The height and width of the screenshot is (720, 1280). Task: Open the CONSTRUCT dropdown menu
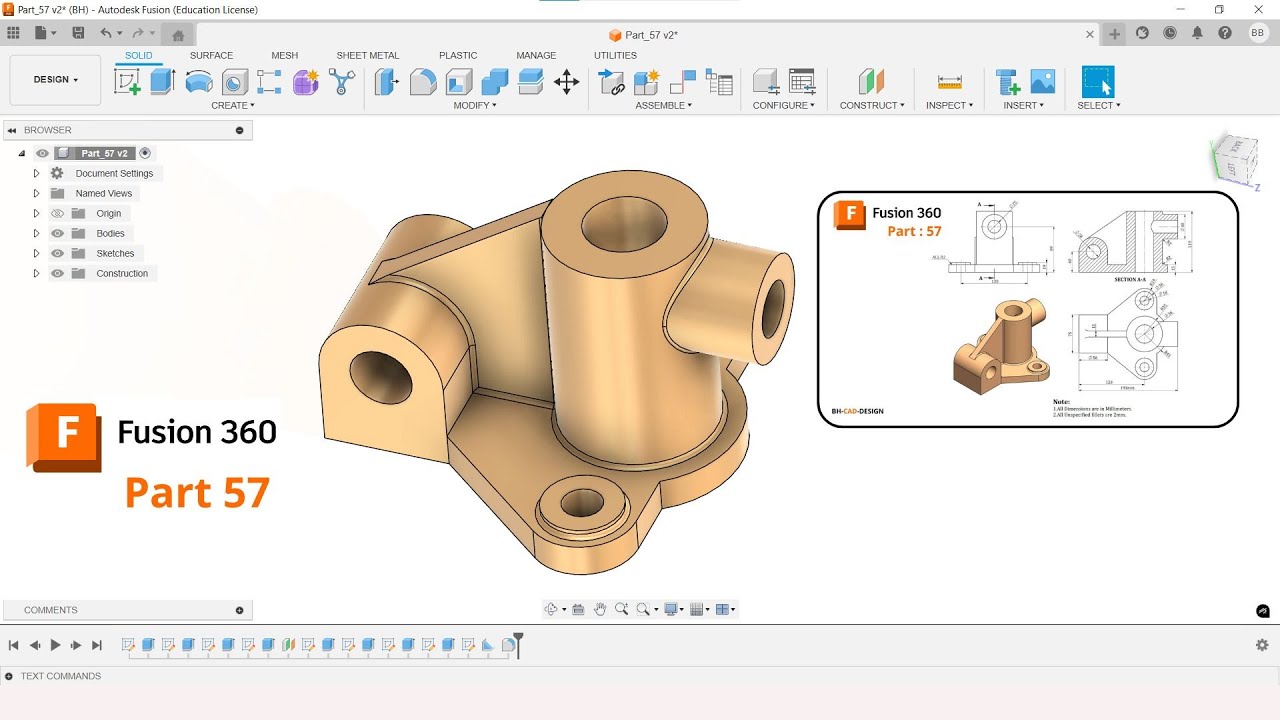click(x=872, y=105)
